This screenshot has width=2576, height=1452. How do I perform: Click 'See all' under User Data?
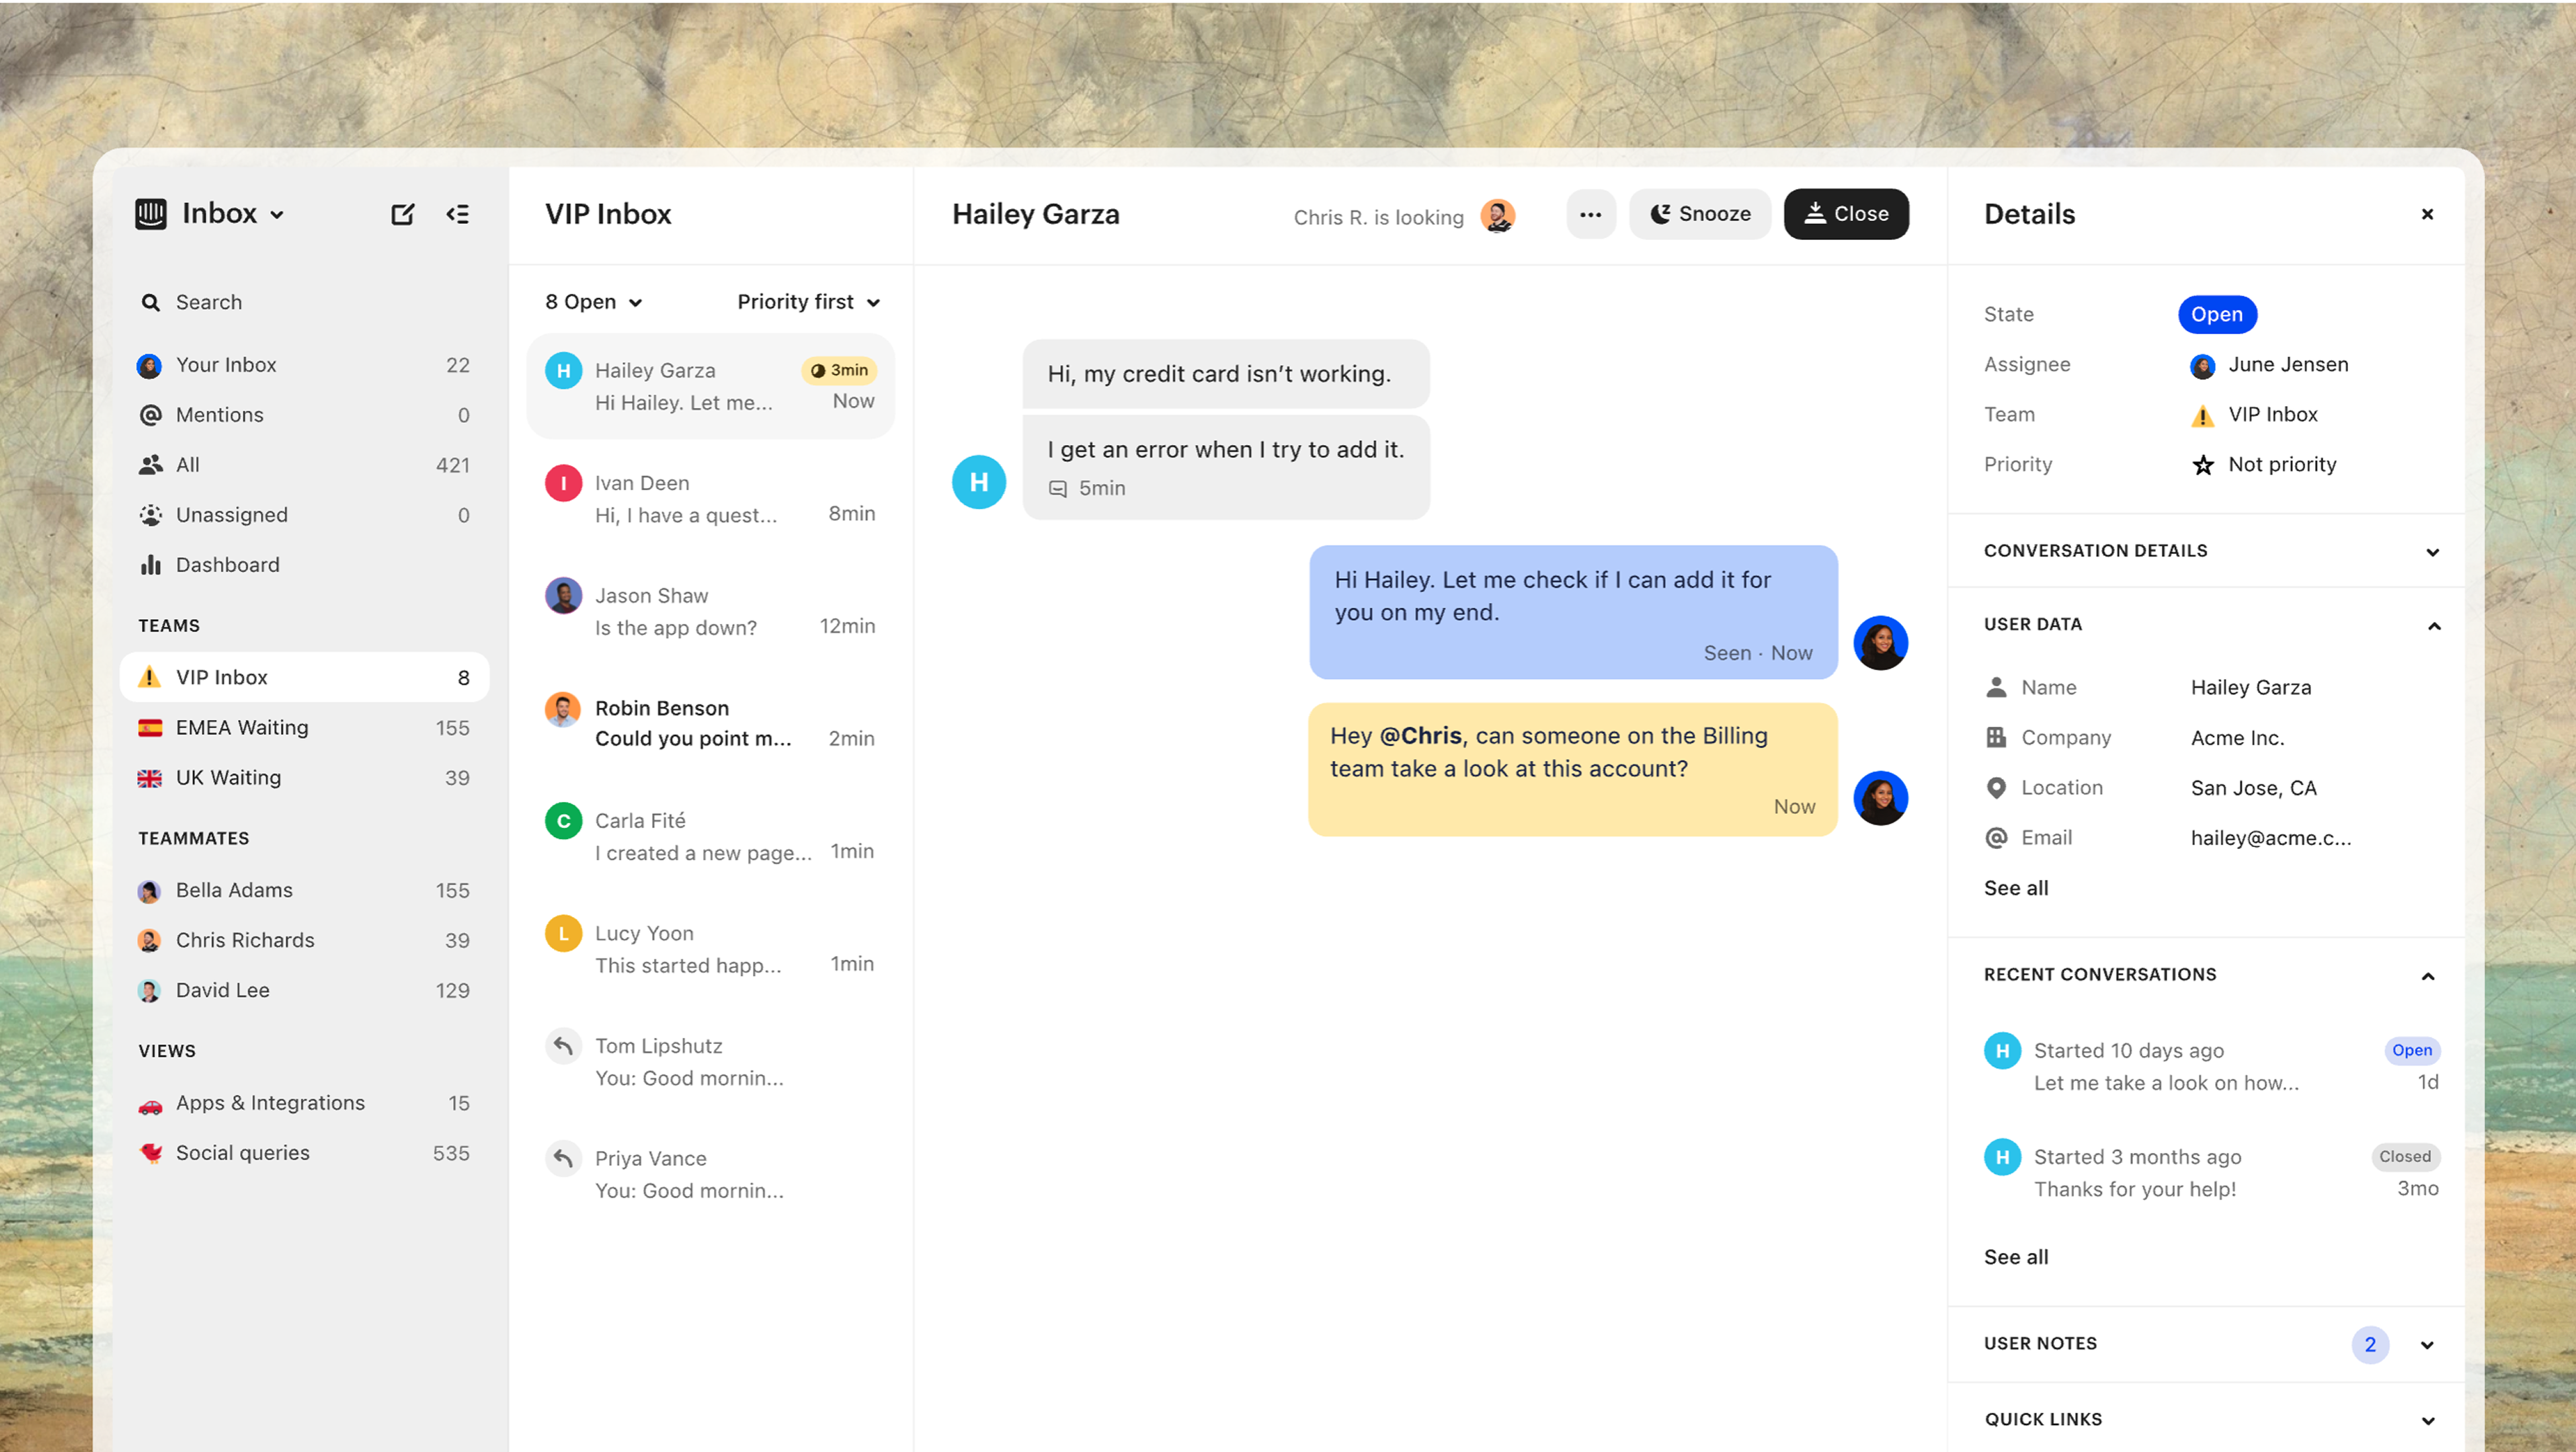(x=2015, y=887)
